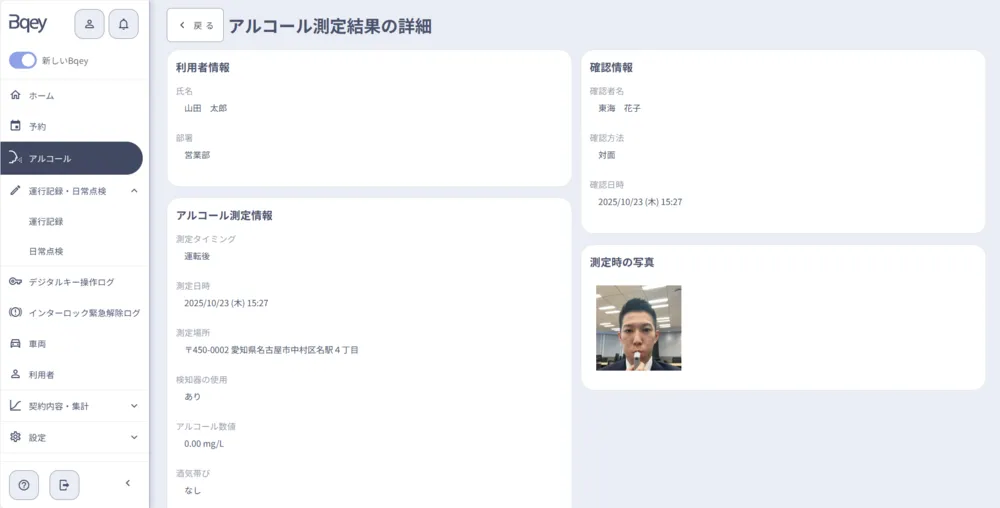Click the logout icon button
The height and width of the screenshot is (508, 1000).
point(64,485)
